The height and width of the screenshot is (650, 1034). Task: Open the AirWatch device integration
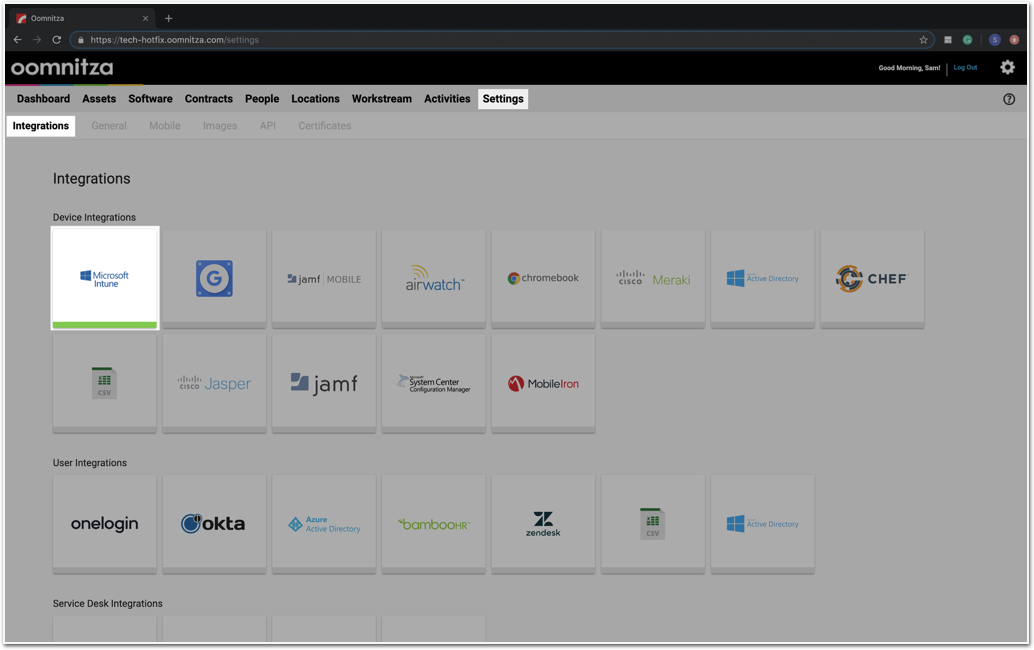point(434,279)
